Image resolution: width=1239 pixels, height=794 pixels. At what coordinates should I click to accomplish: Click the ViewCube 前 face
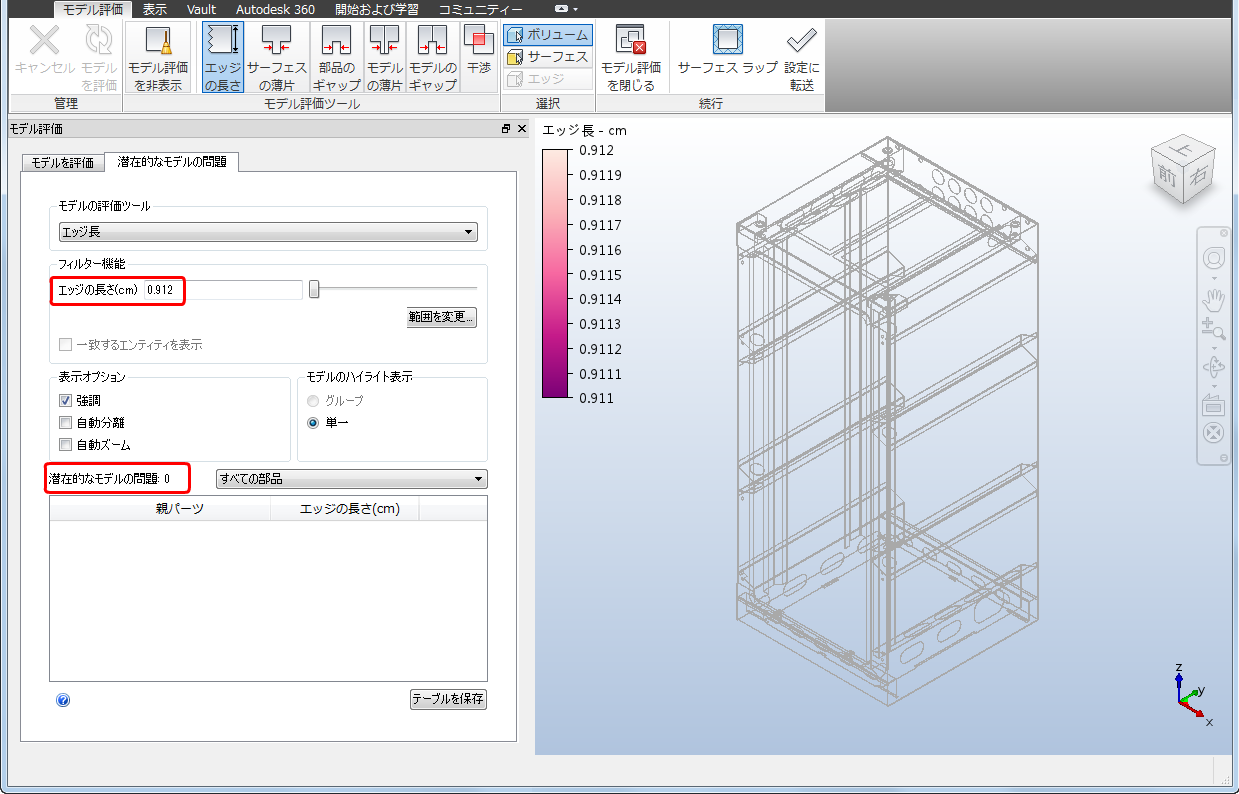pos(1168,175)
